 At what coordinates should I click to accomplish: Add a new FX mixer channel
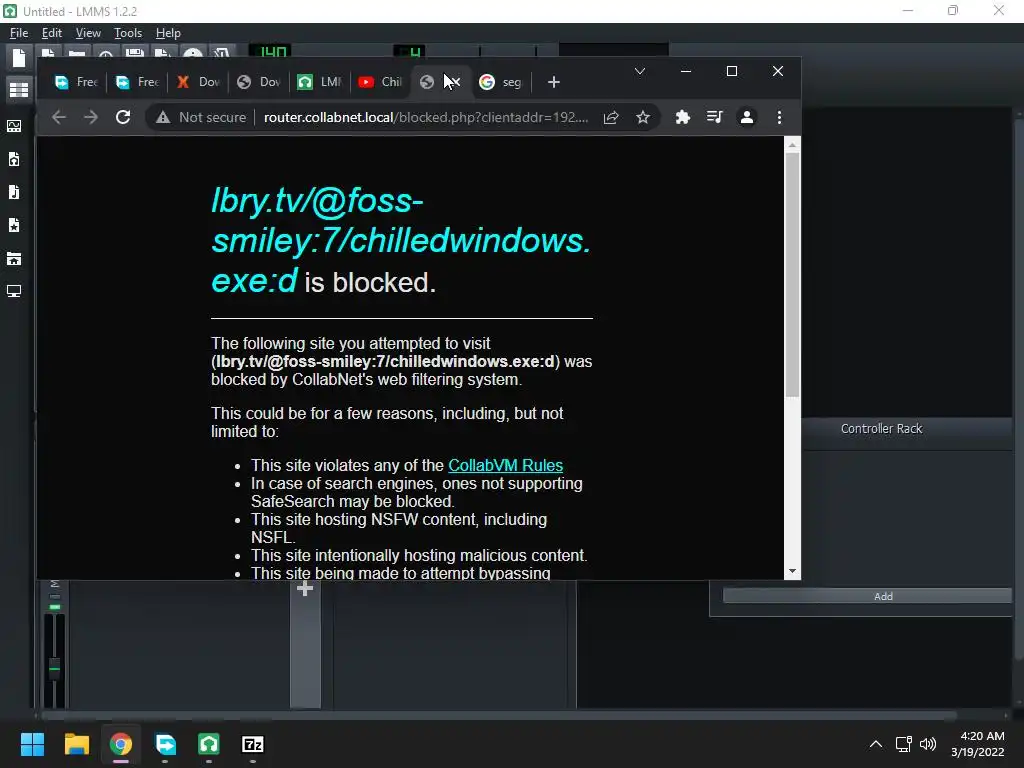tap(305, 589)
